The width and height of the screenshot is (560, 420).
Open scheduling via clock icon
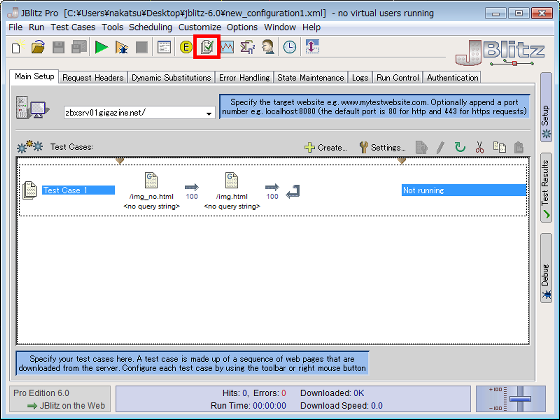[x=290, y=47]
